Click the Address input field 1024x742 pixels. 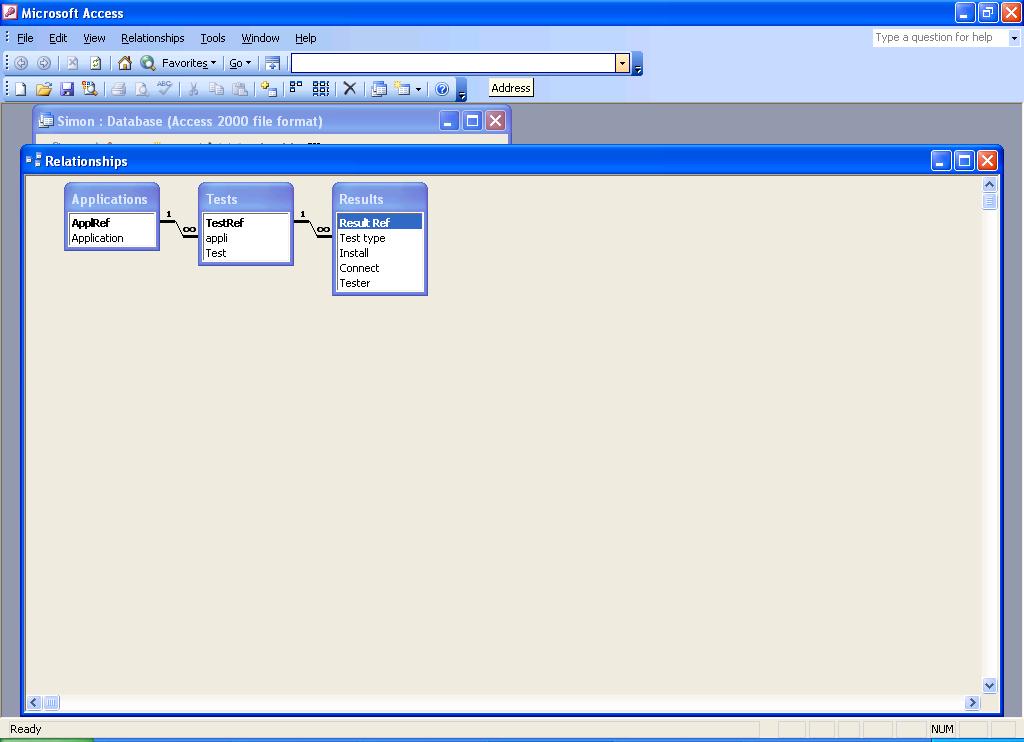tap(453, 63)
